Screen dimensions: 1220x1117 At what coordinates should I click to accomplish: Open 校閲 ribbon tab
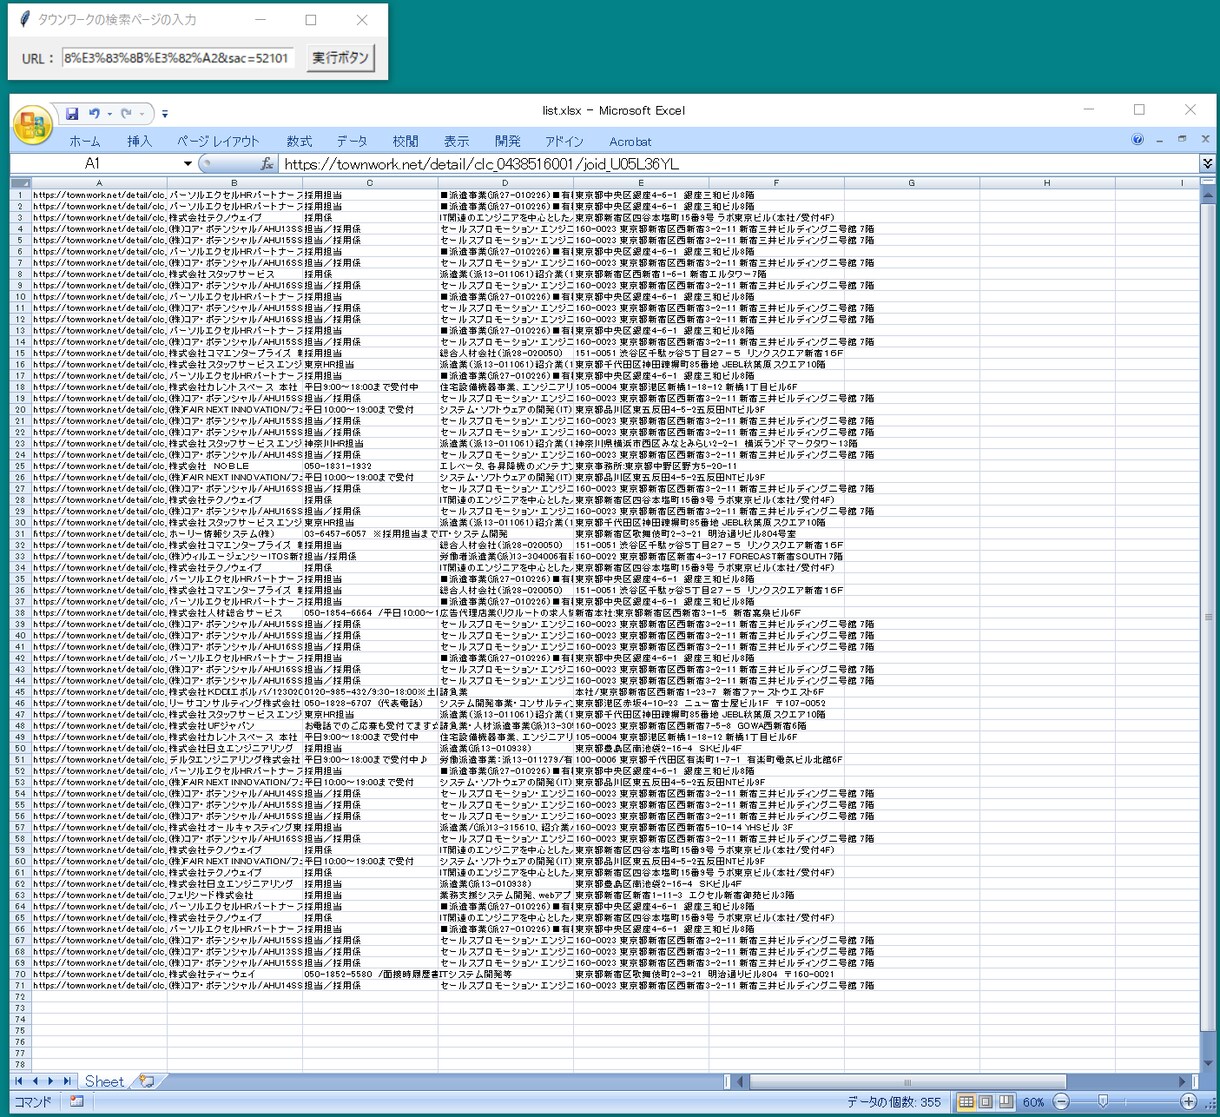[x=405, y=142]
